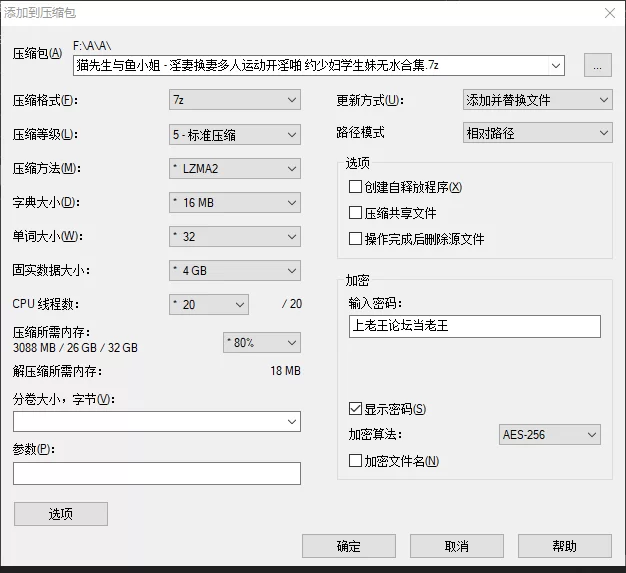
Task: Open the 字典大小 16 MB dropdown
Action: tap(235, 202)
